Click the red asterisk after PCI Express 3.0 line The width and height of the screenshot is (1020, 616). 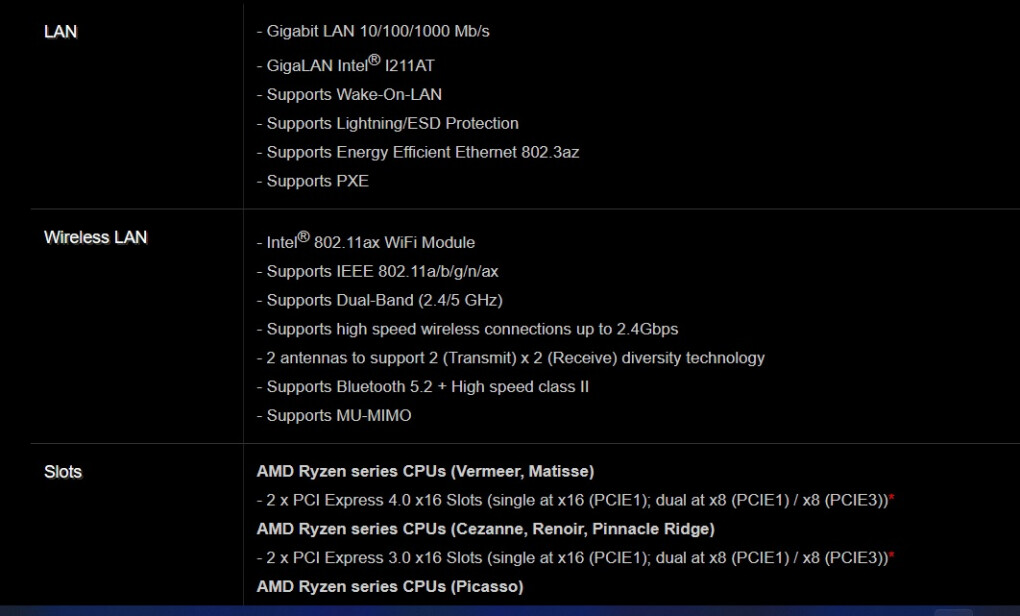click(892, 556)
